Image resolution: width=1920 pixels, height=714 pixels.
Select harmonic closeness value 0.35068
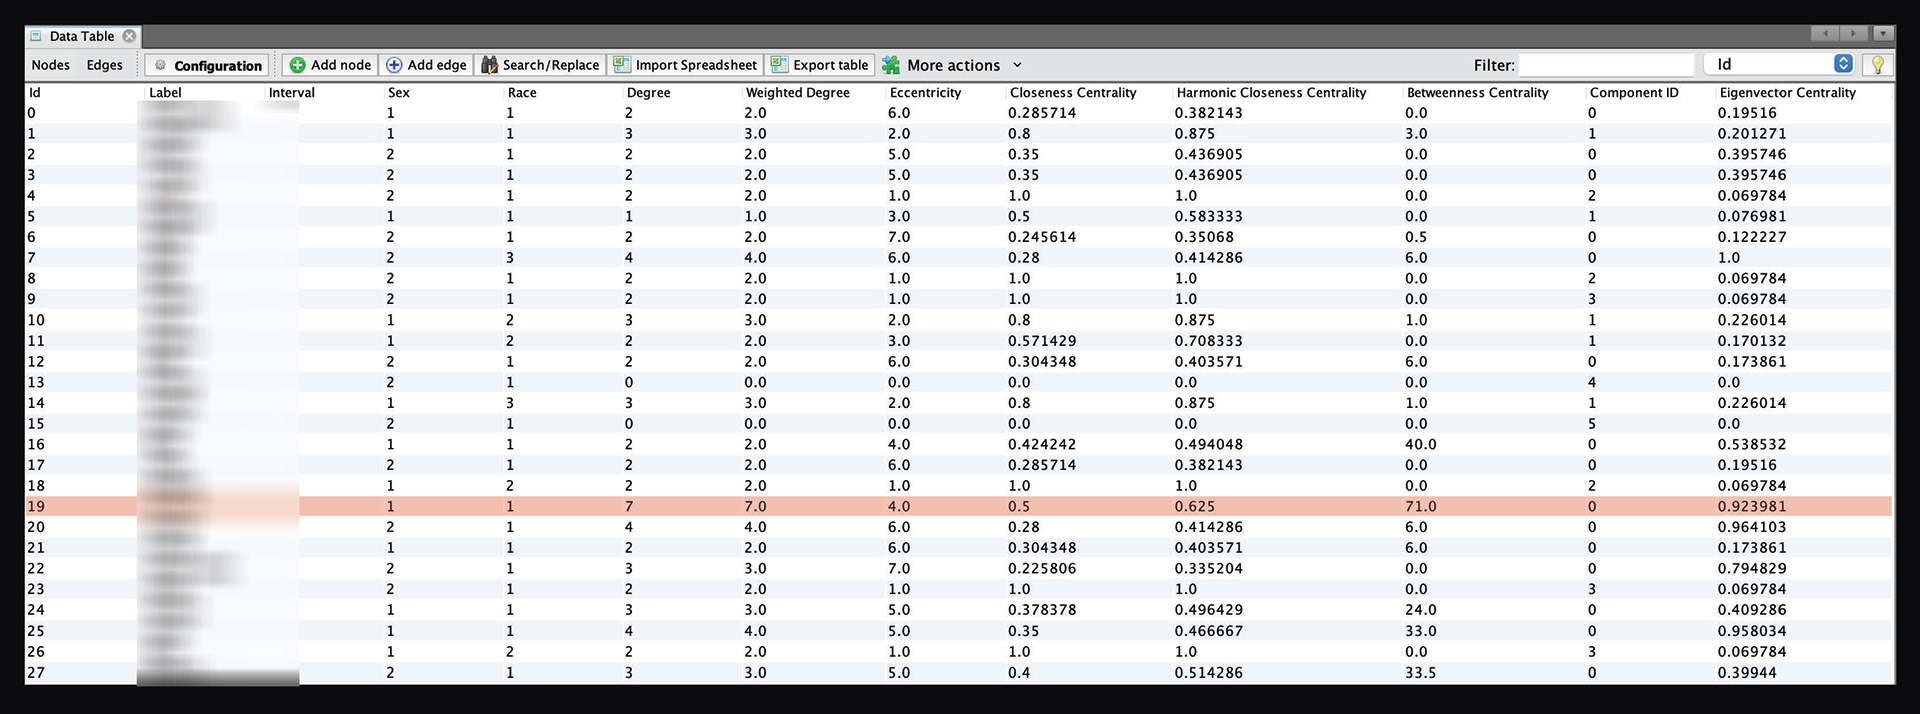click(x=1204, y=237)
